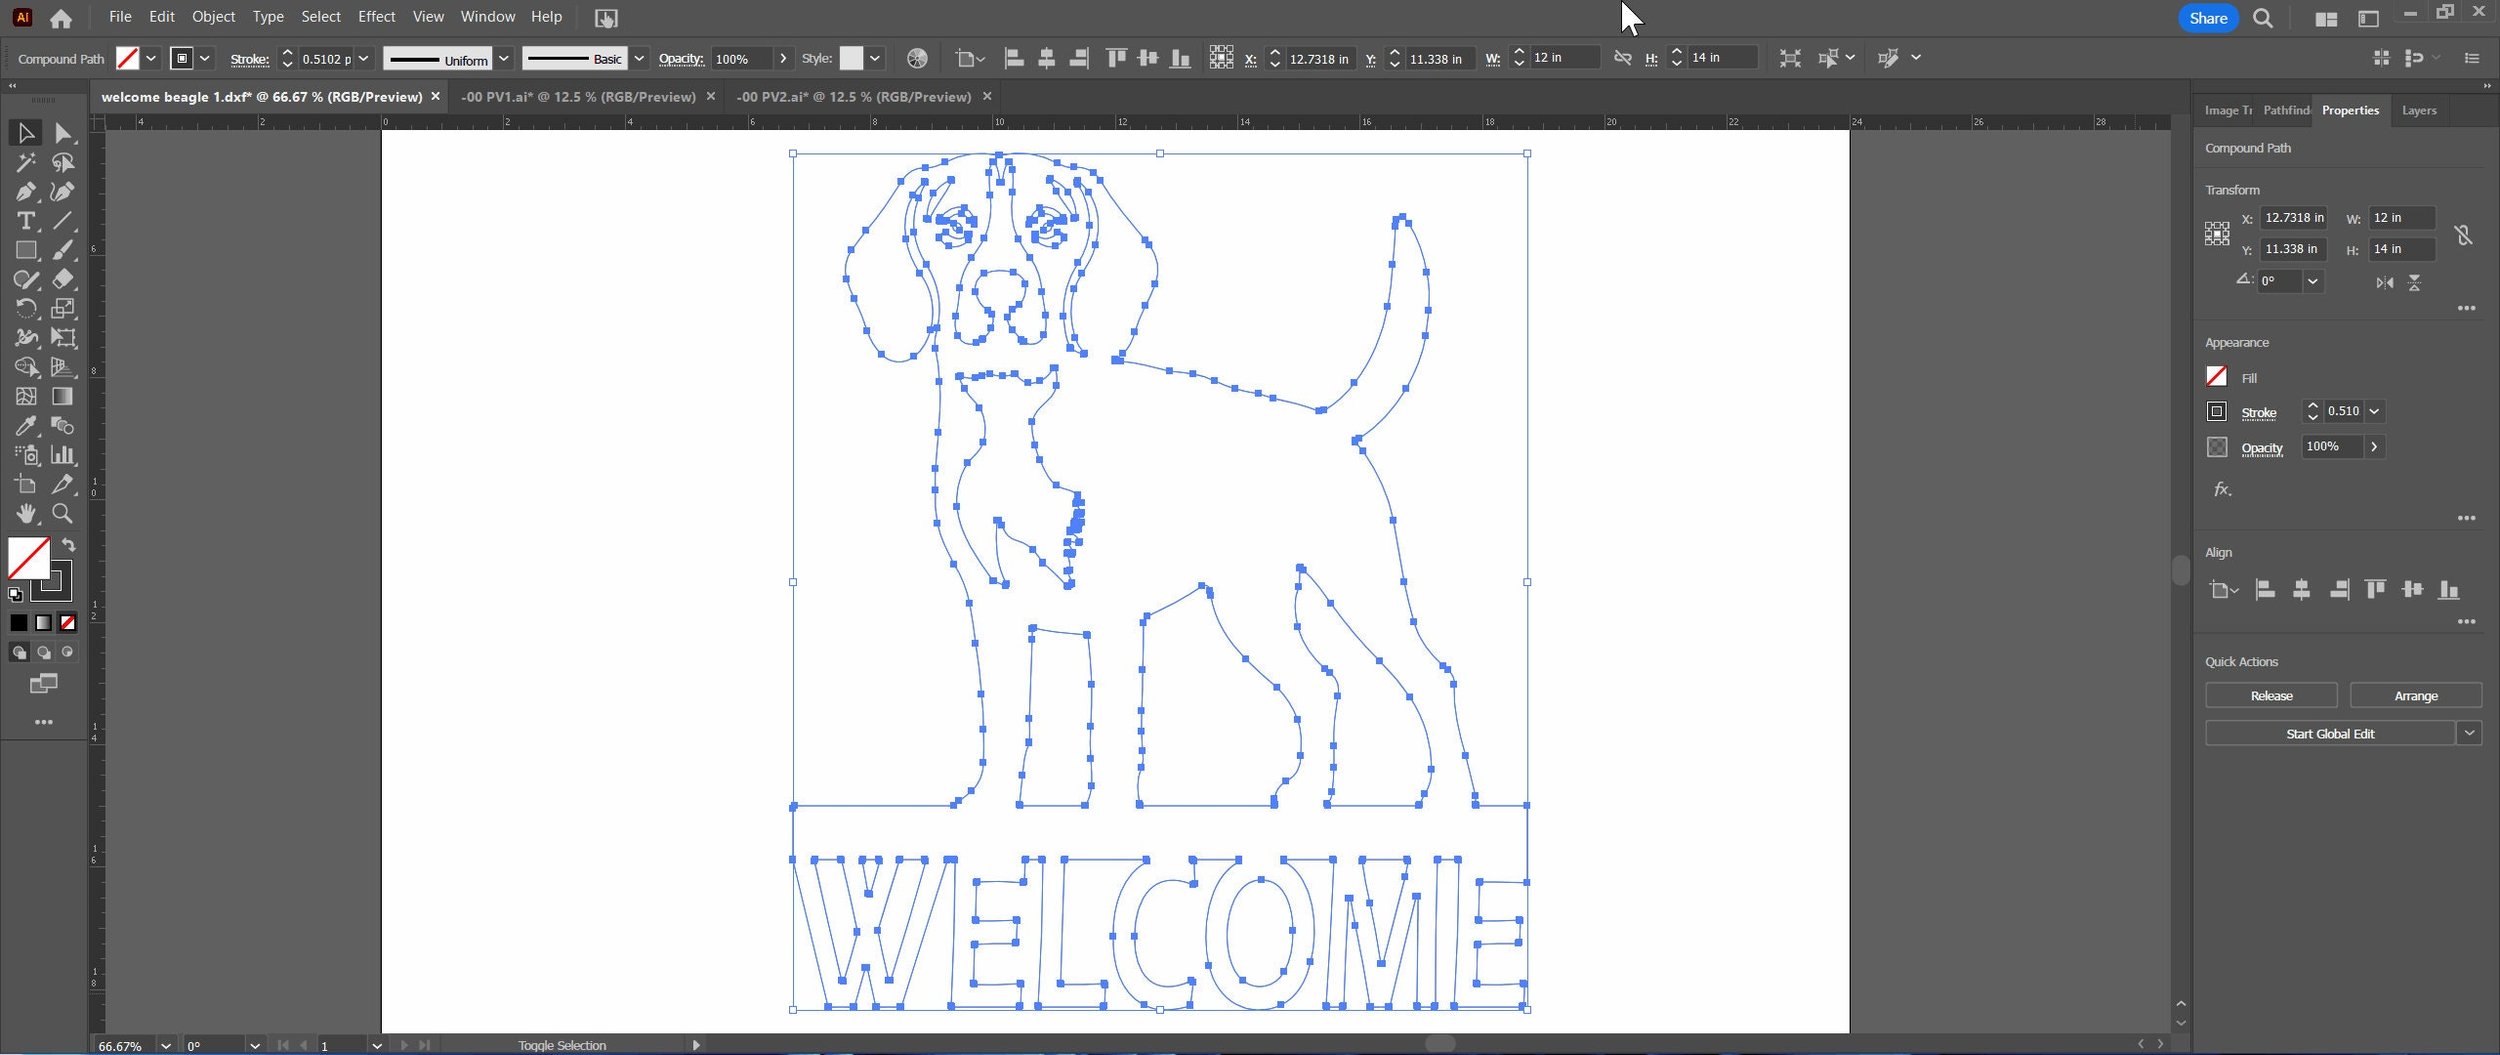Select the Eyedropper tool

[x=26, y=426]
